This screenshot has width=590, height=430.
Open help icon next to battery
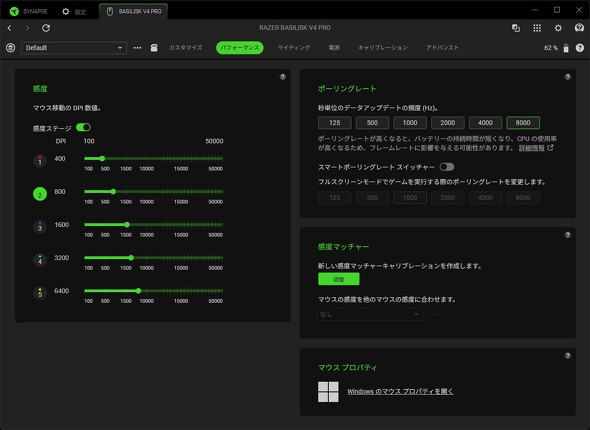click(580, 48)
